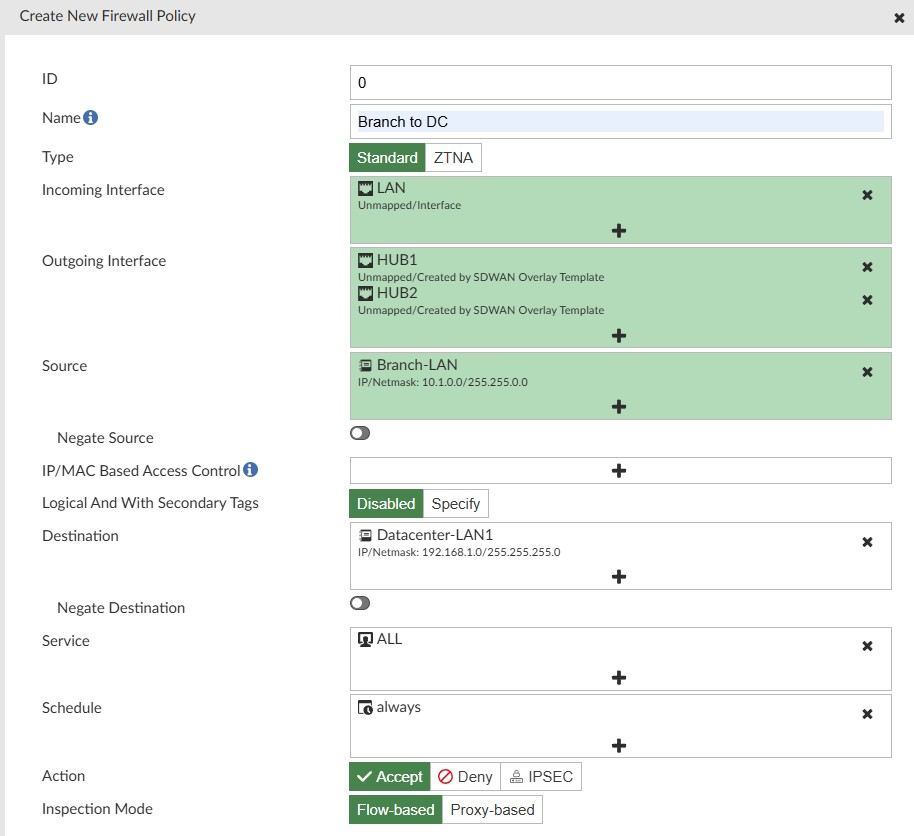Add IP/MAC Based Access Control entry

tap(619, 471)
